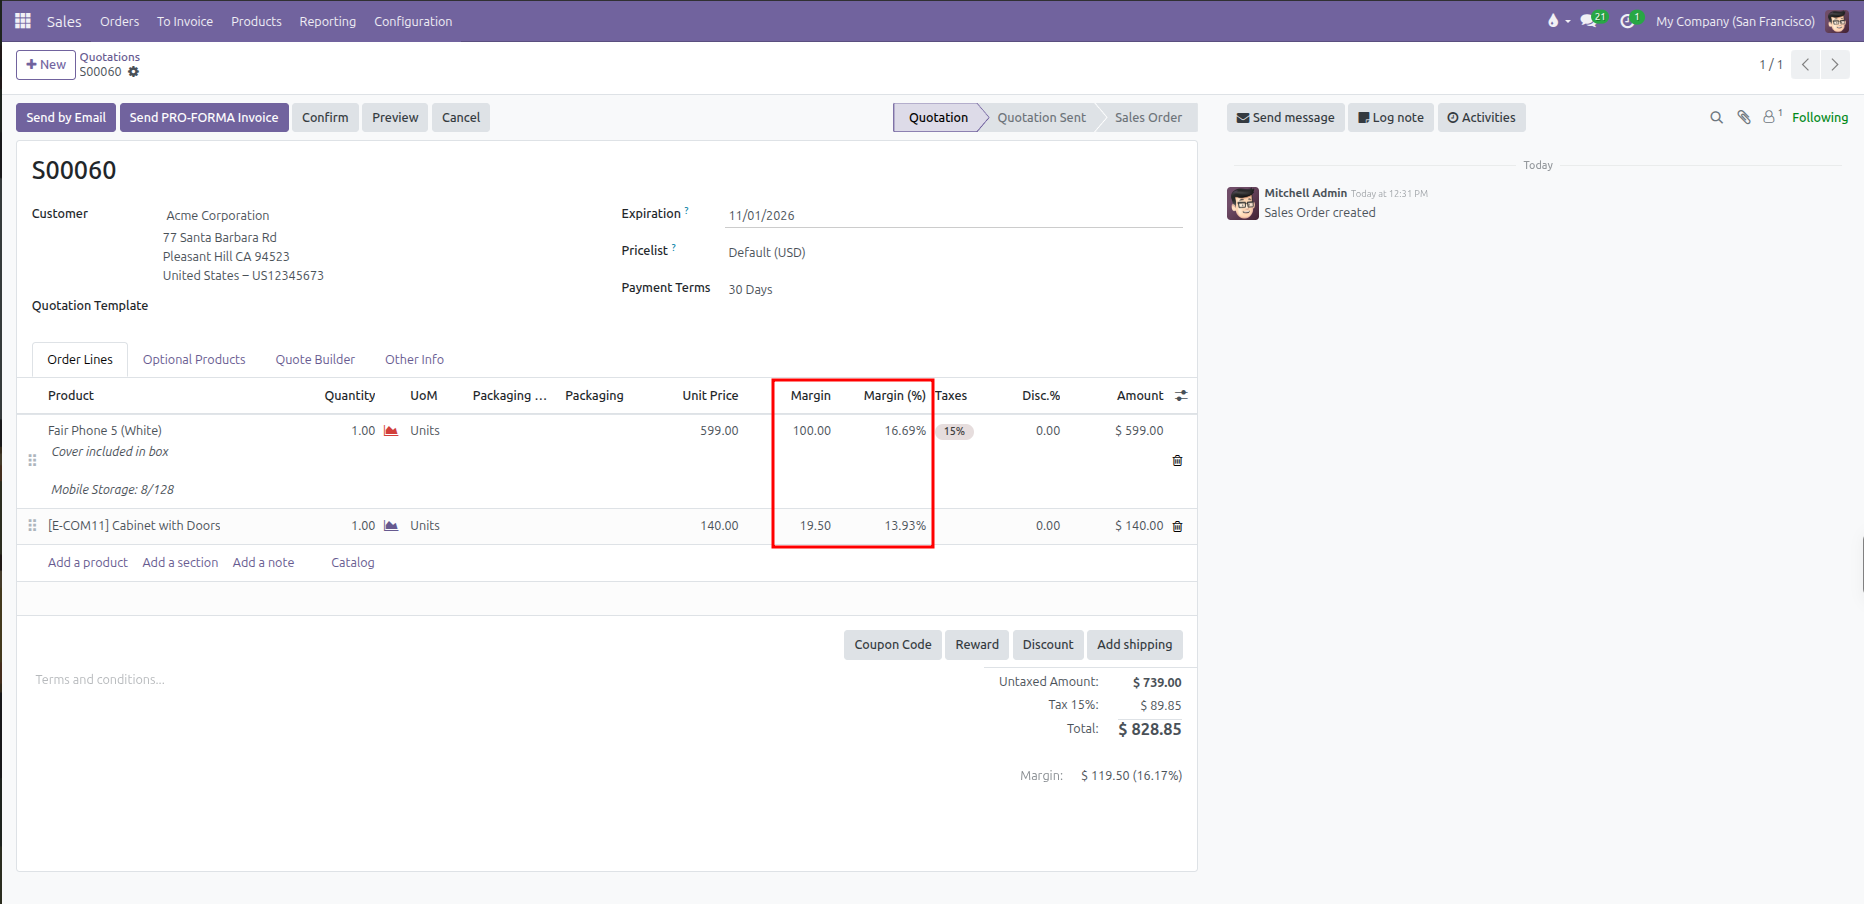This screenshot has height=904, width=1864.
Task: Open the Orders menu
Action: click(119, 21)
